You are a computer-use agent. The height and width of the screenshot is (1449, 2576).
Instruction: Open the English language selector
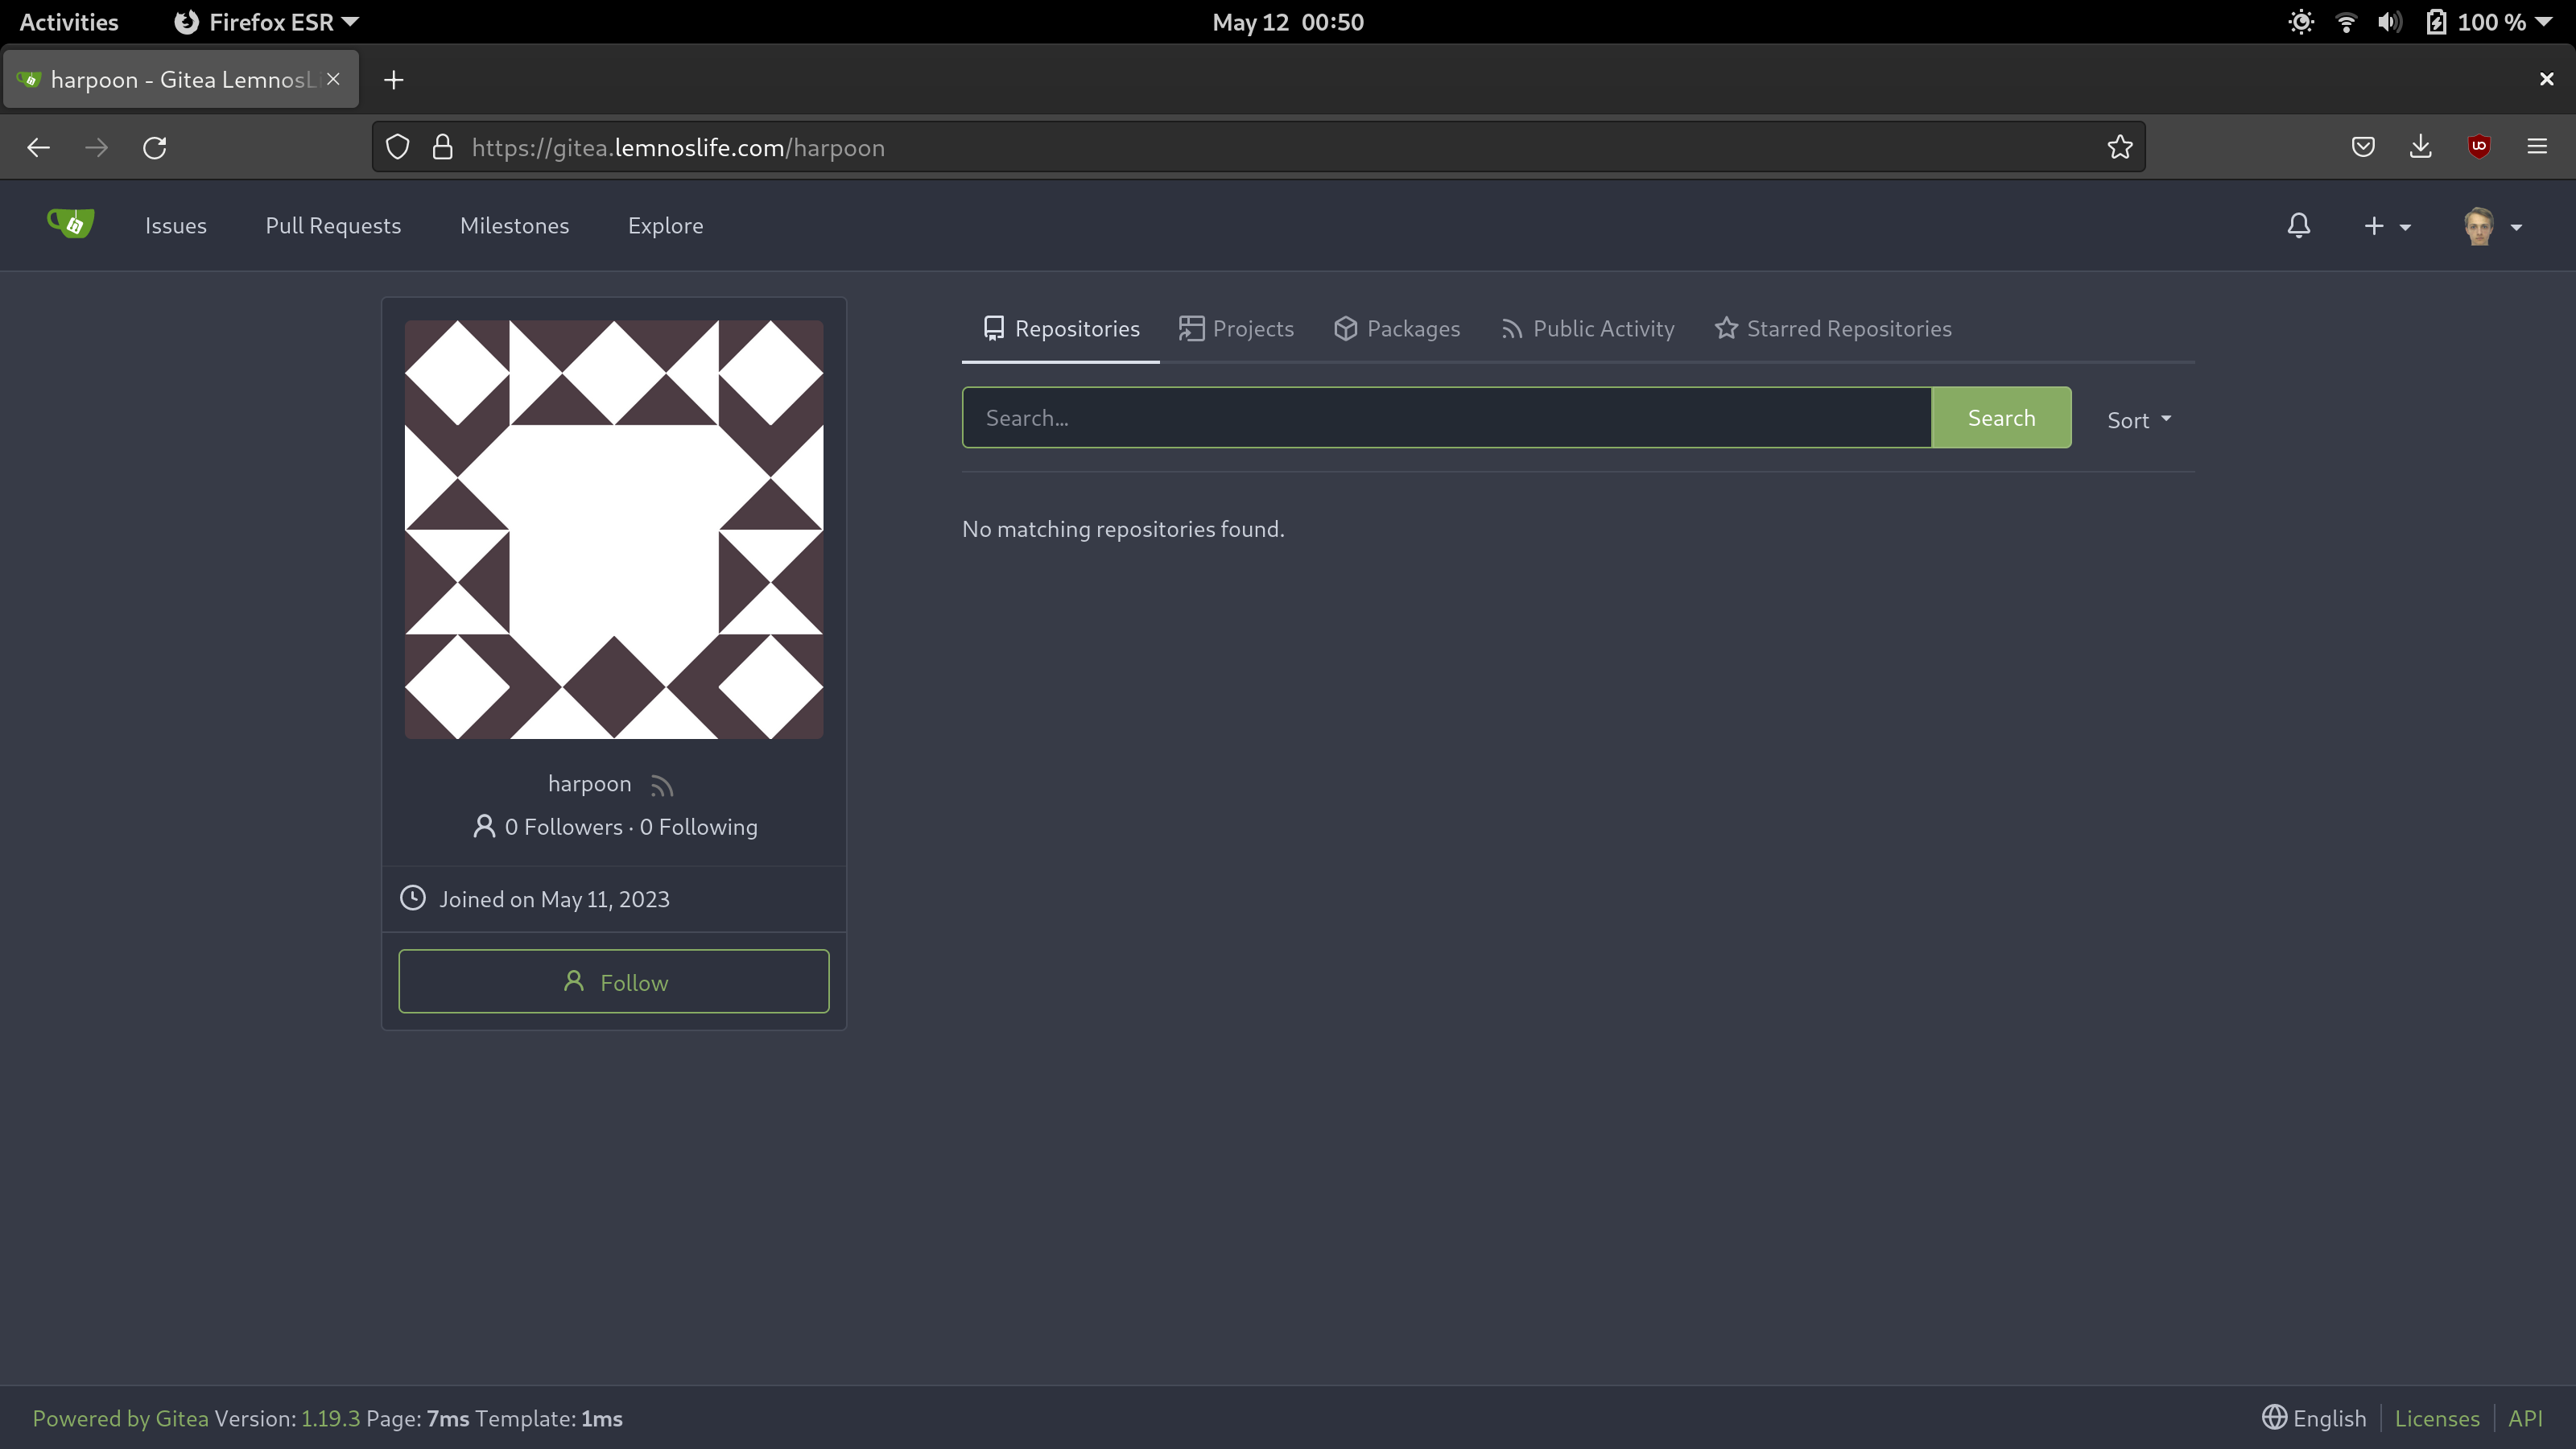(x=2314, y=1418)
